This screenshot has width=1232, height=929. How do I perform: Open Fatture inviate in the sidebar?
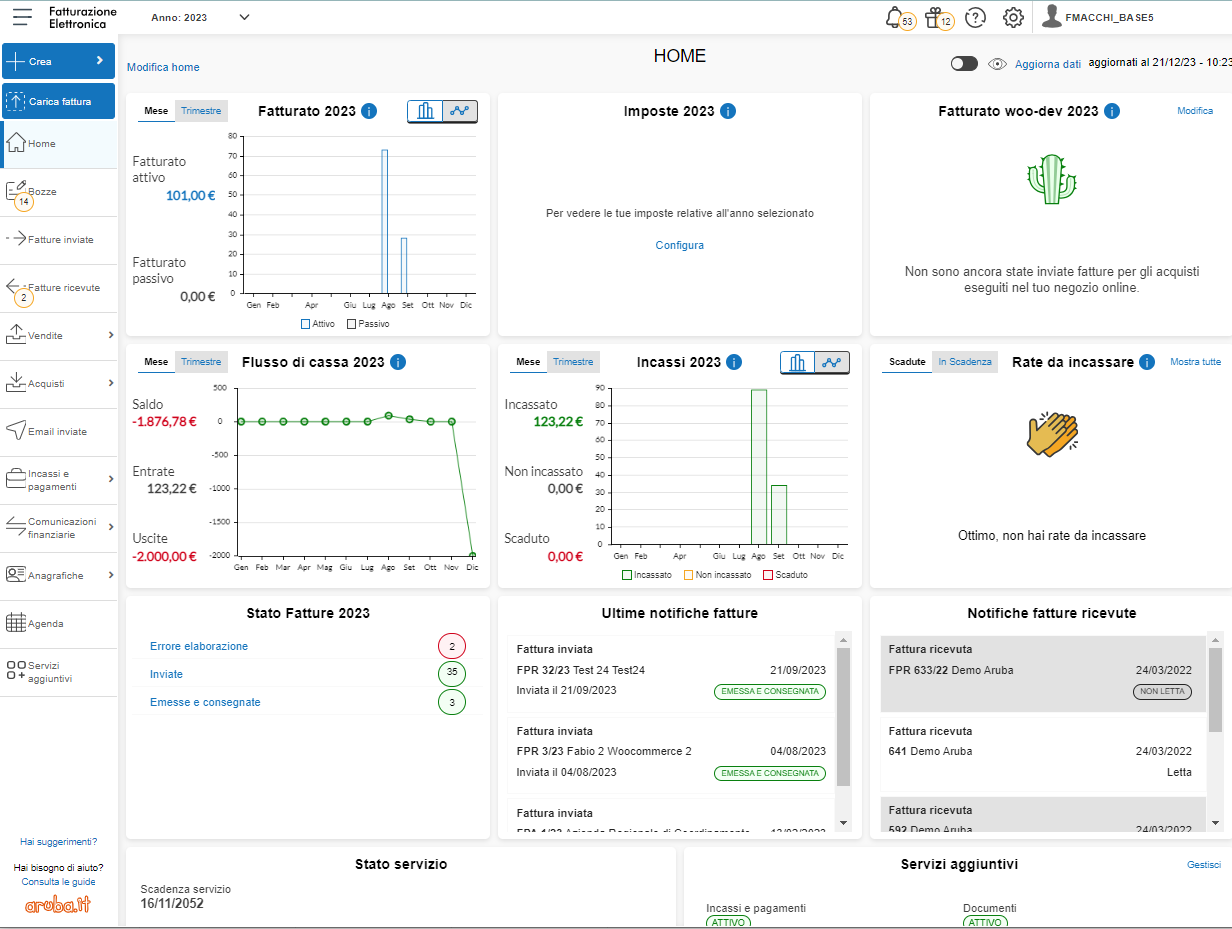pyautogui.click(x=58, y=240)
